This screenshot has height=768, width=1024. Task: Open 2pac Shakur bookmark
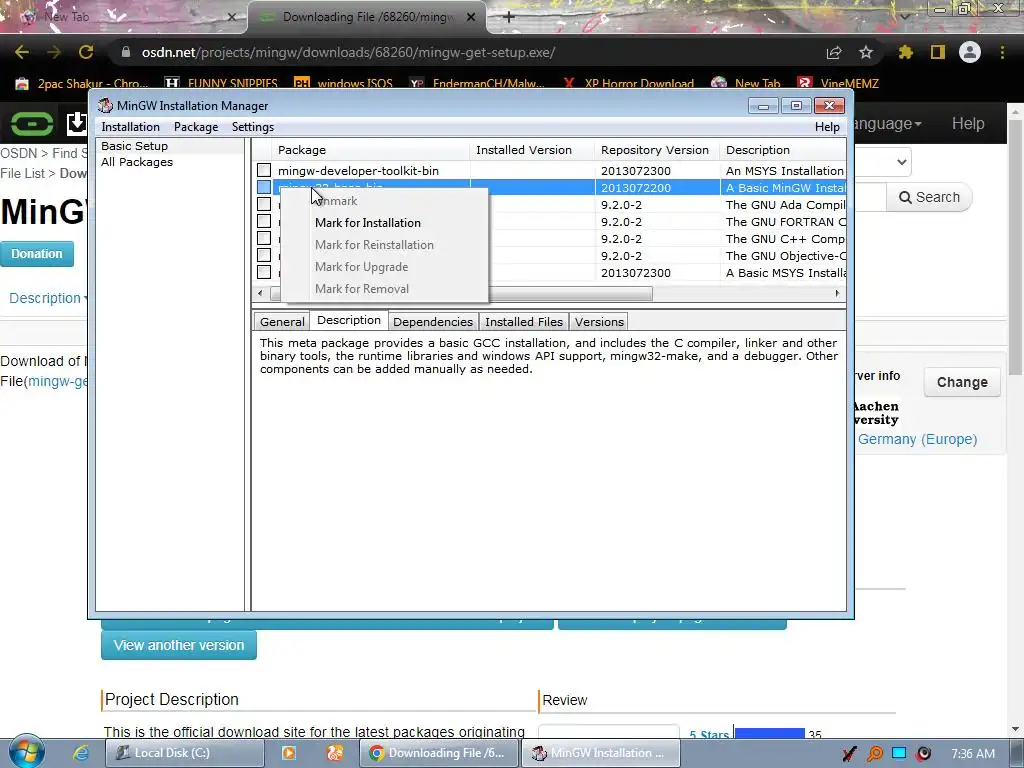coord(82,84)
